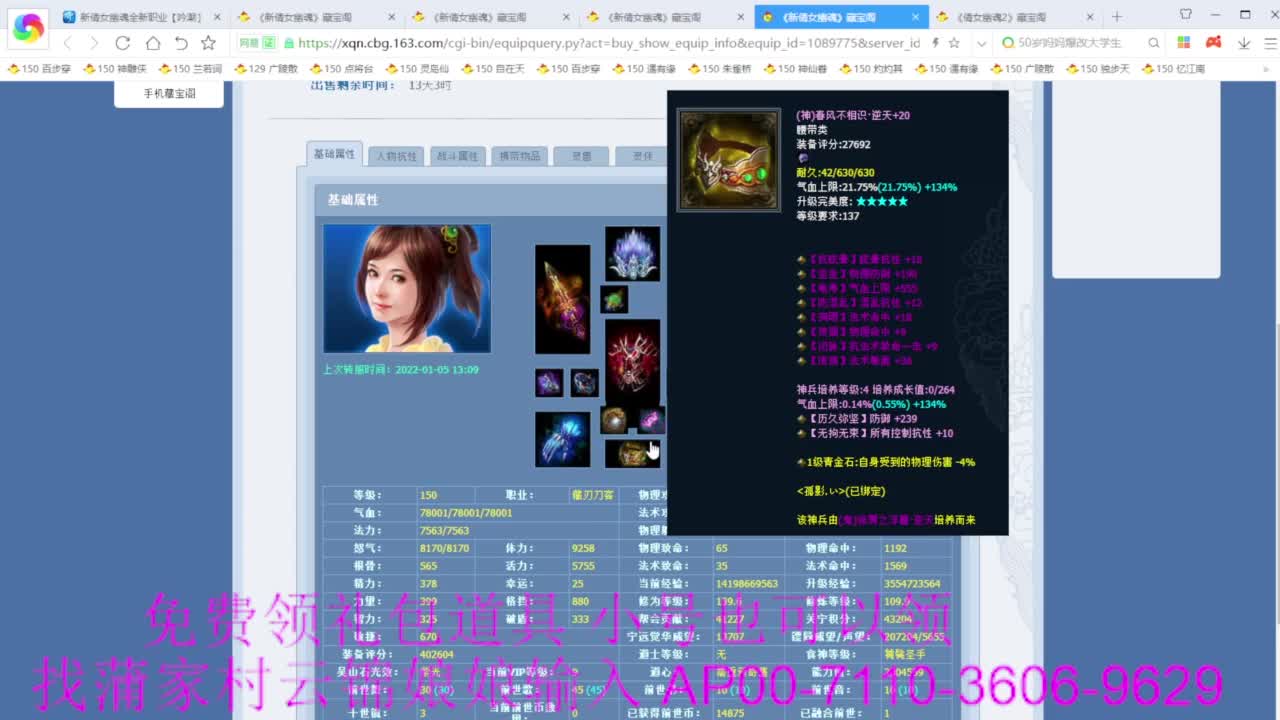Switch to 携带物品 tab
The image size is (1280, 720).
coord(519,156)
